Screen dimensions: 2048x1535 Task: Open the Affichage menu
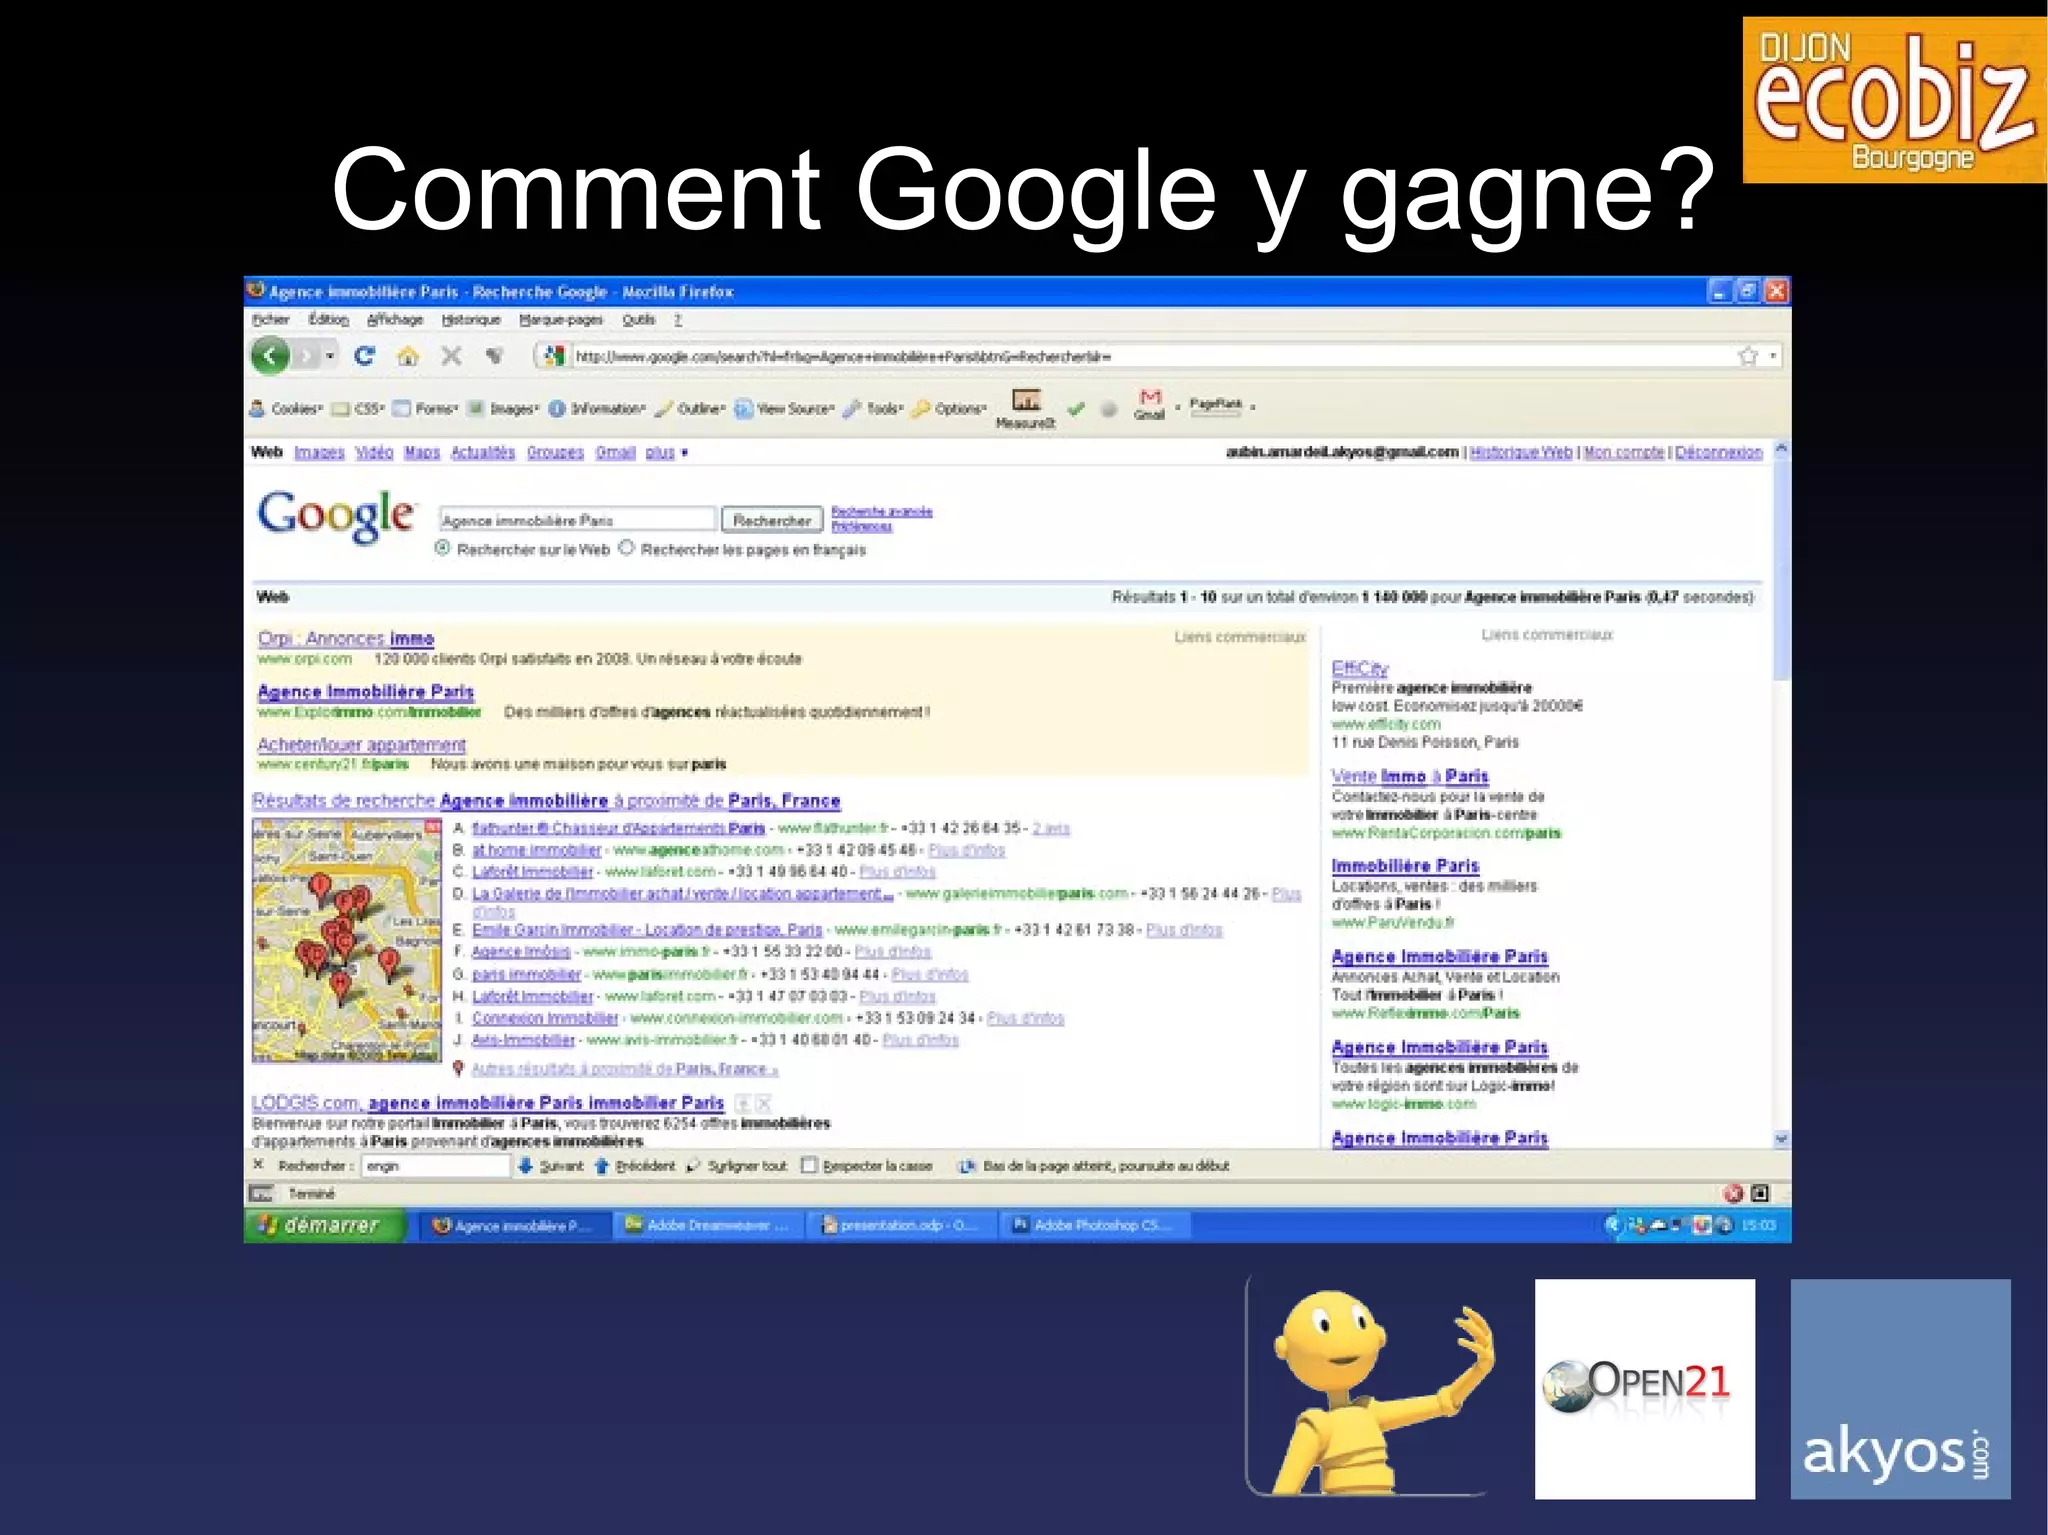(x=395, y=320)
